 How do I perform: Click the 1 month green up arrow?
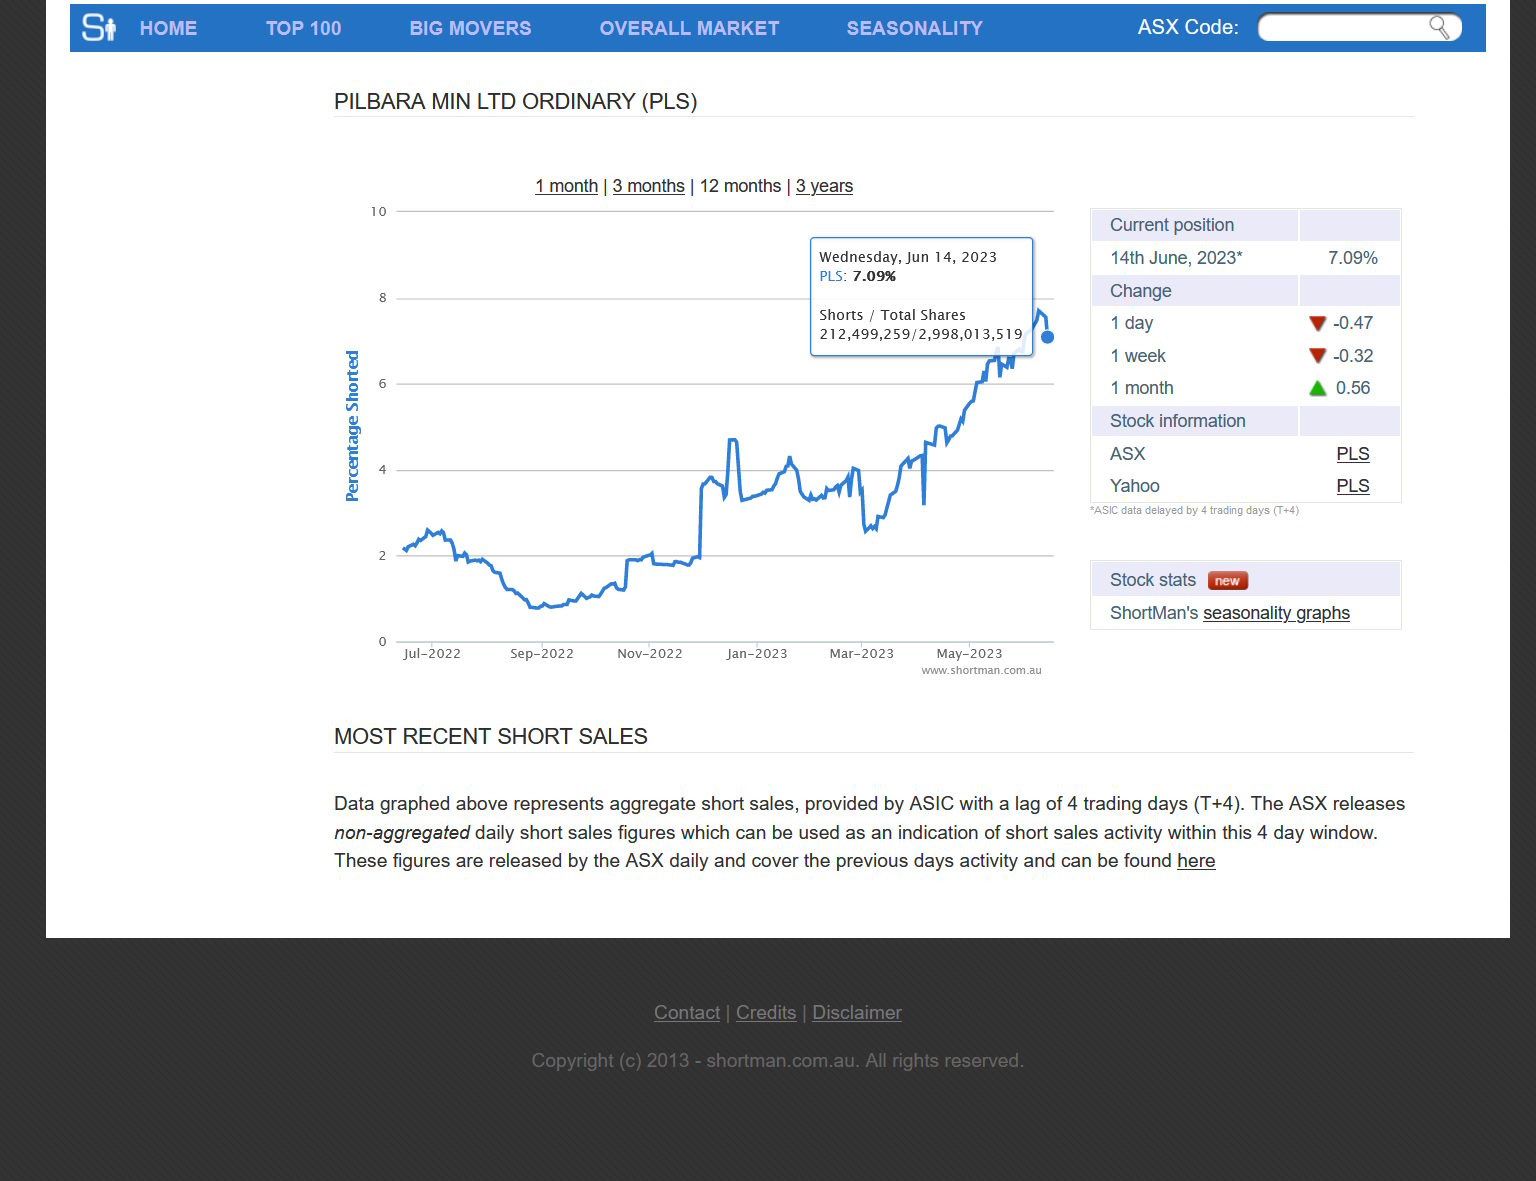pyautogui.click(x=1317, y=388)
